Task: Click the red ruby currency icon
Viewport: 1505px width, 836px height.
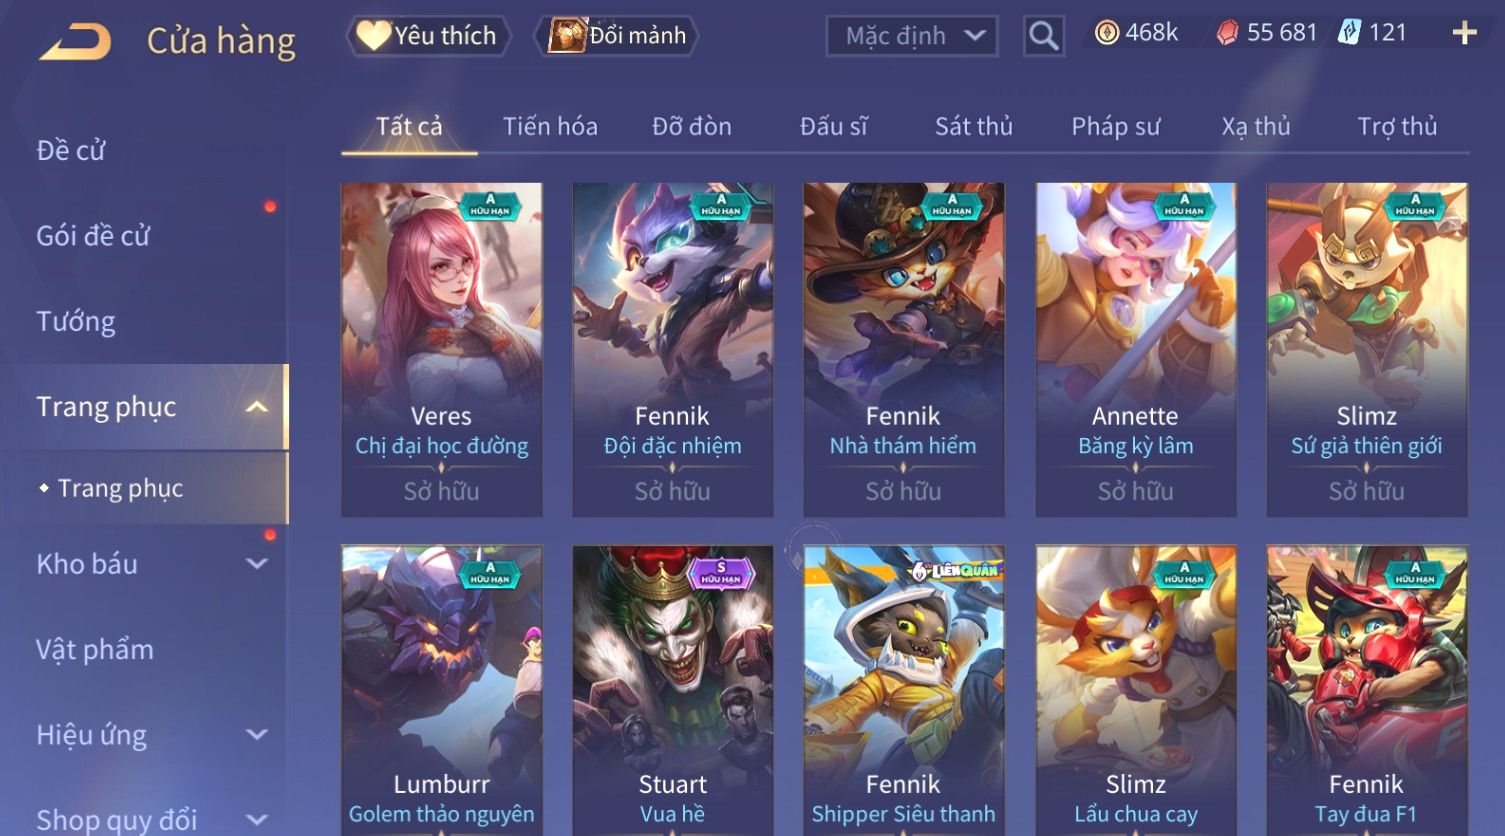Action: coord(1227,33)
